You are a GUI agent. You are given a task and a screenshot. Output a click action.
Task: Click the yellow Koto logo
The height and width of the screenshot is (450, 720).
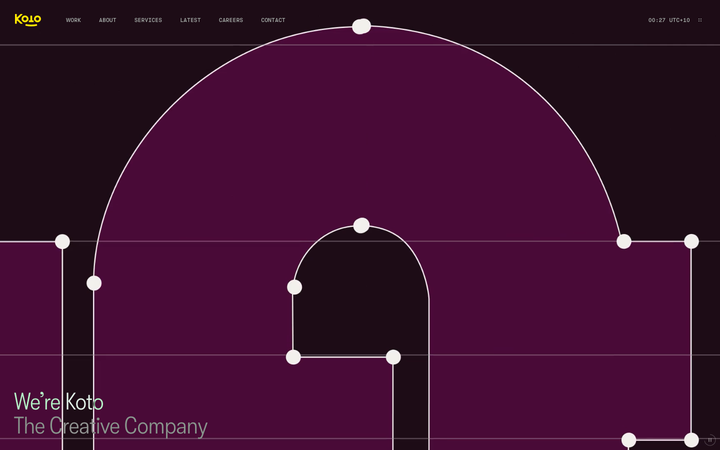coord(28,20)
